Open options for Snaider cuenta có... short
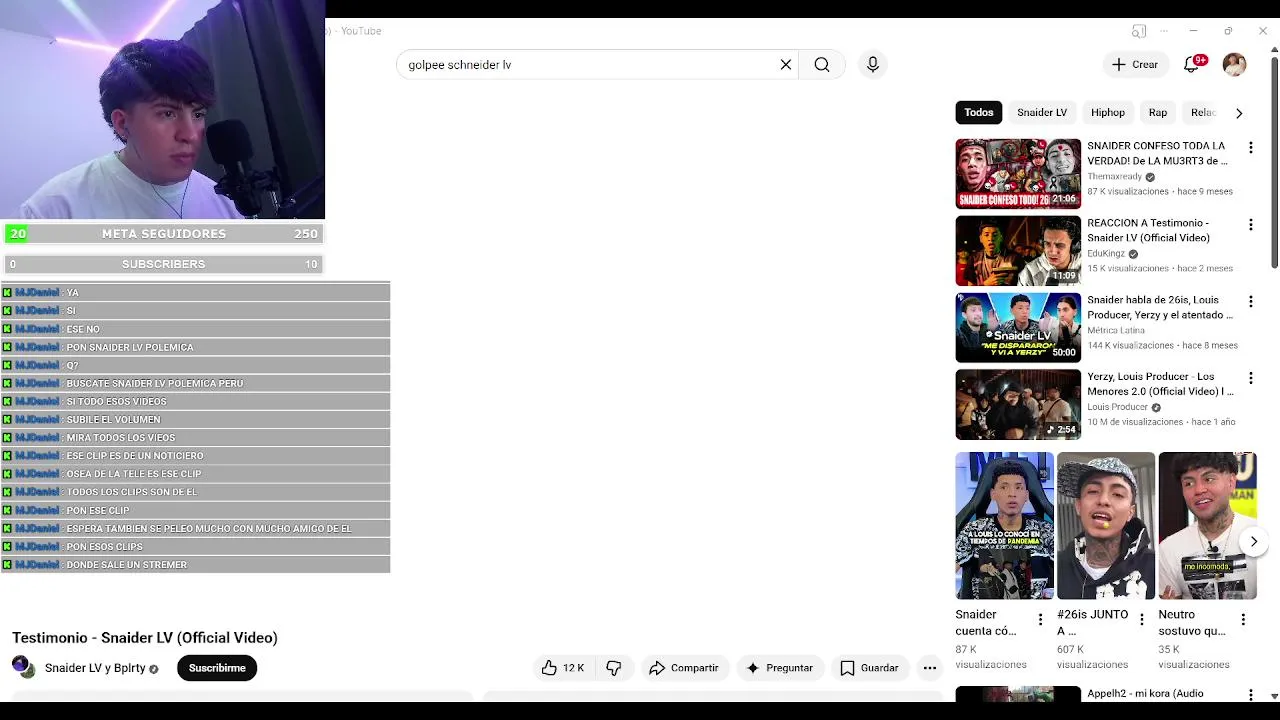The width and height of the screenshot is (1280, 720). click(x=1040, y=620)
